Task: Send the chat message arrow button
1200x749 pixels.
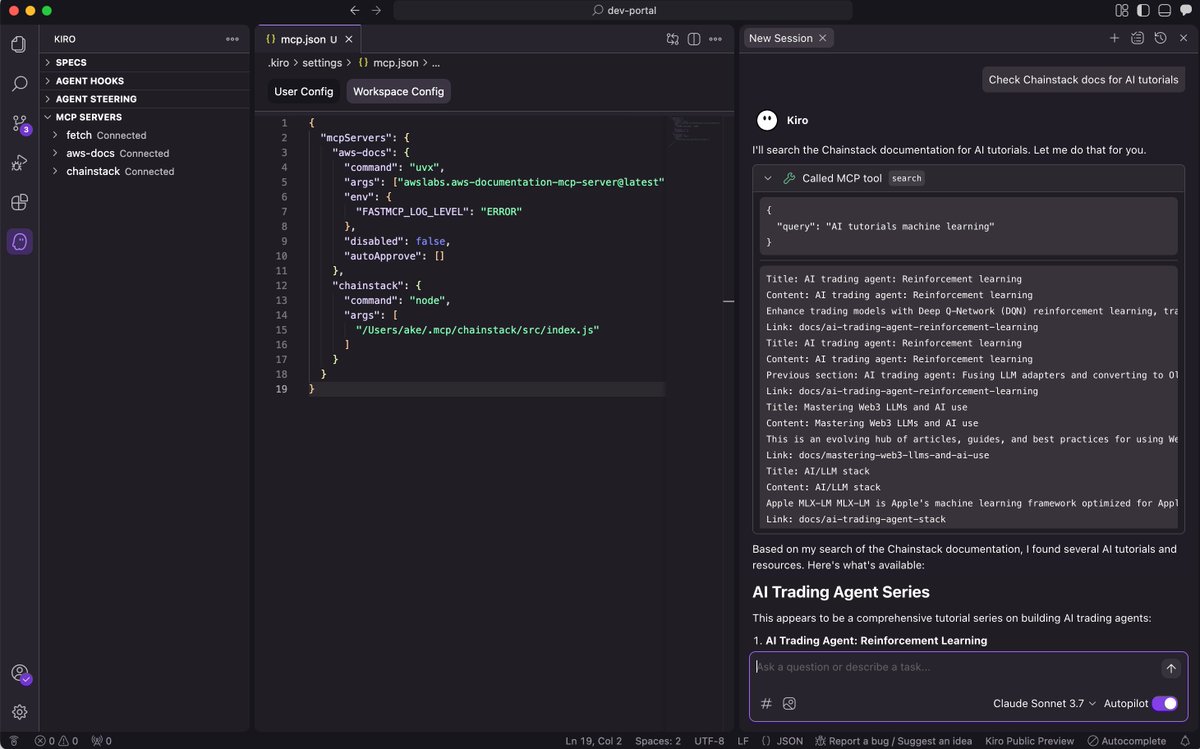Action: tap(1170, 668)
